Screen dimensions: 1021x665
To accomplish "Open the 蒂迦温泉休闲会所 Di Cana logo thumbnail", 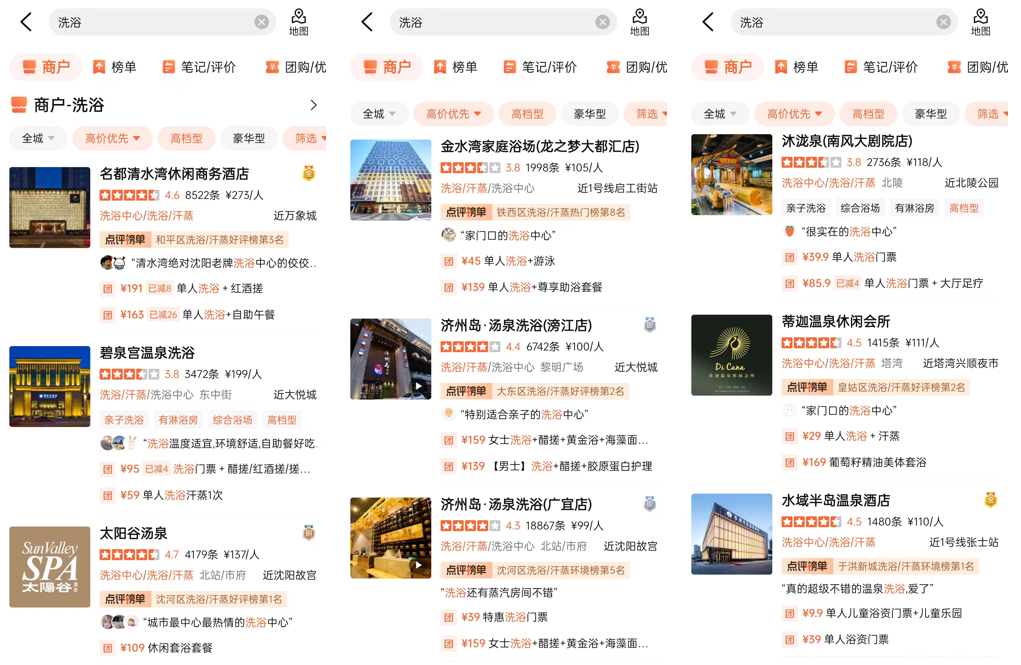I will (x=731, y=355).
